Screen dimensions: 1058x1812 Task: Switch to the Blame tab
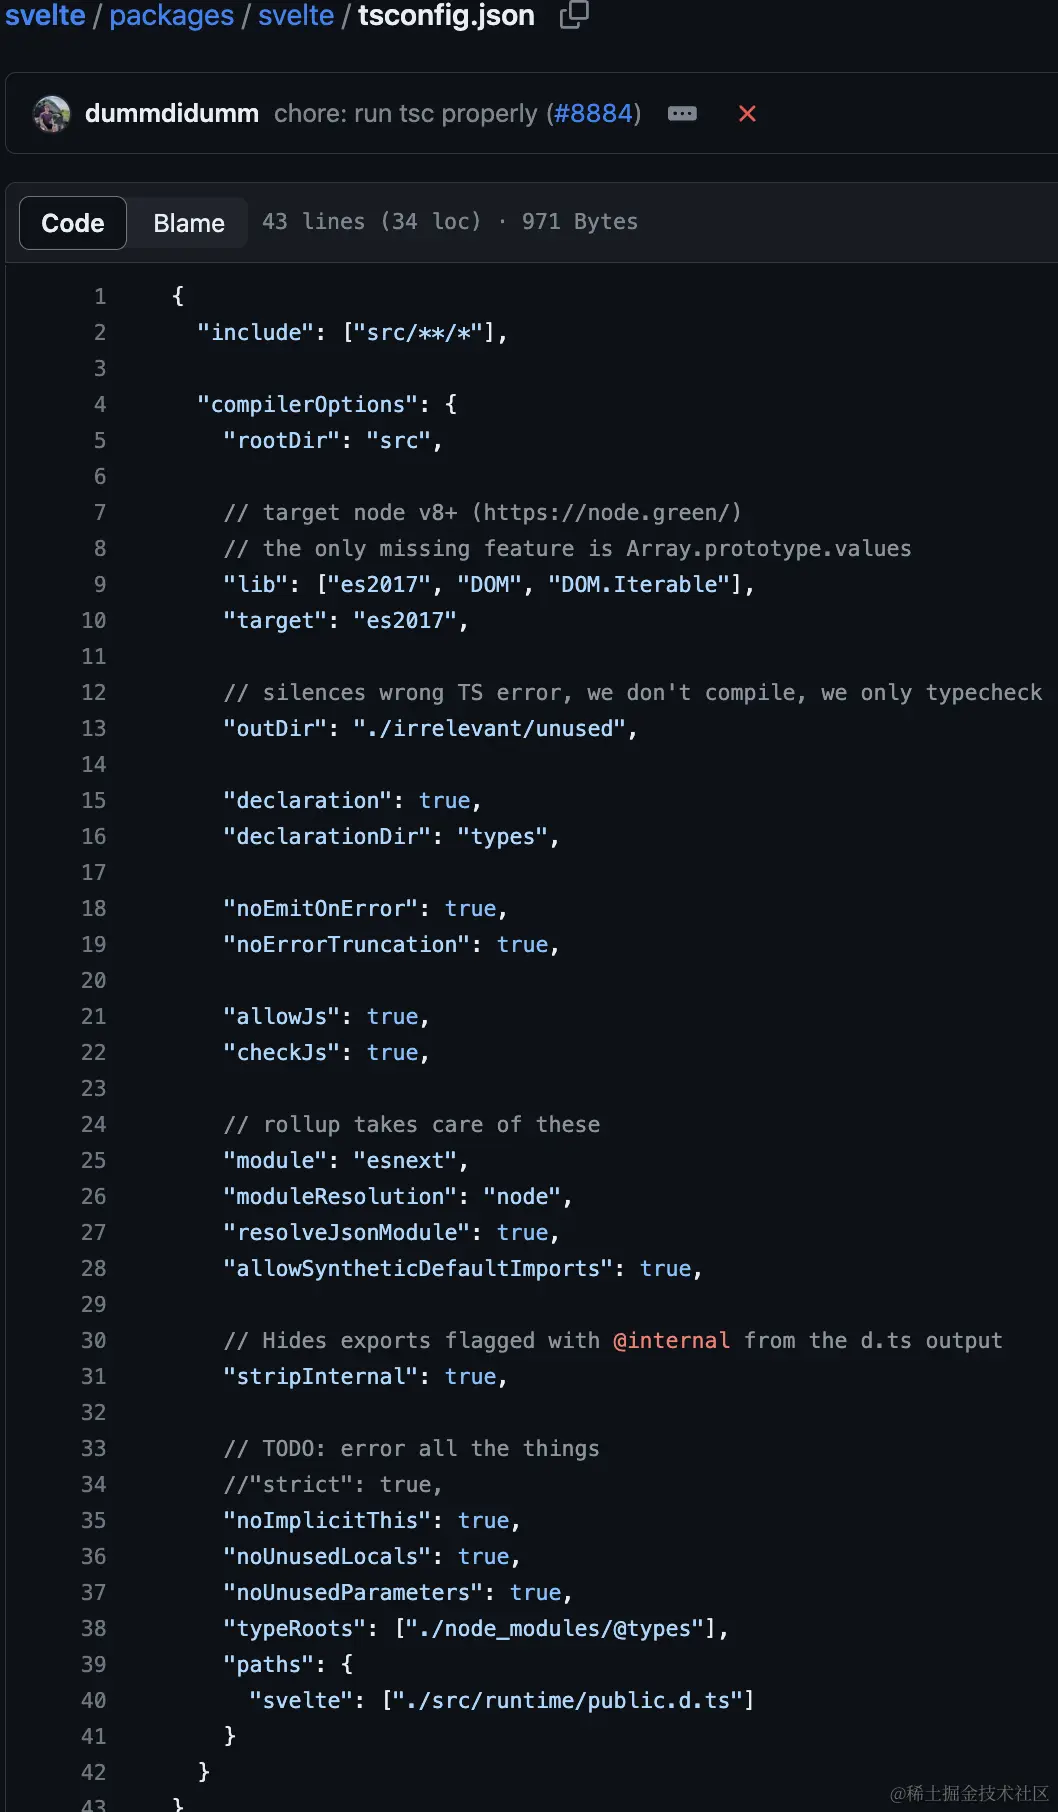pyautogui.click(x=187, y=222)
